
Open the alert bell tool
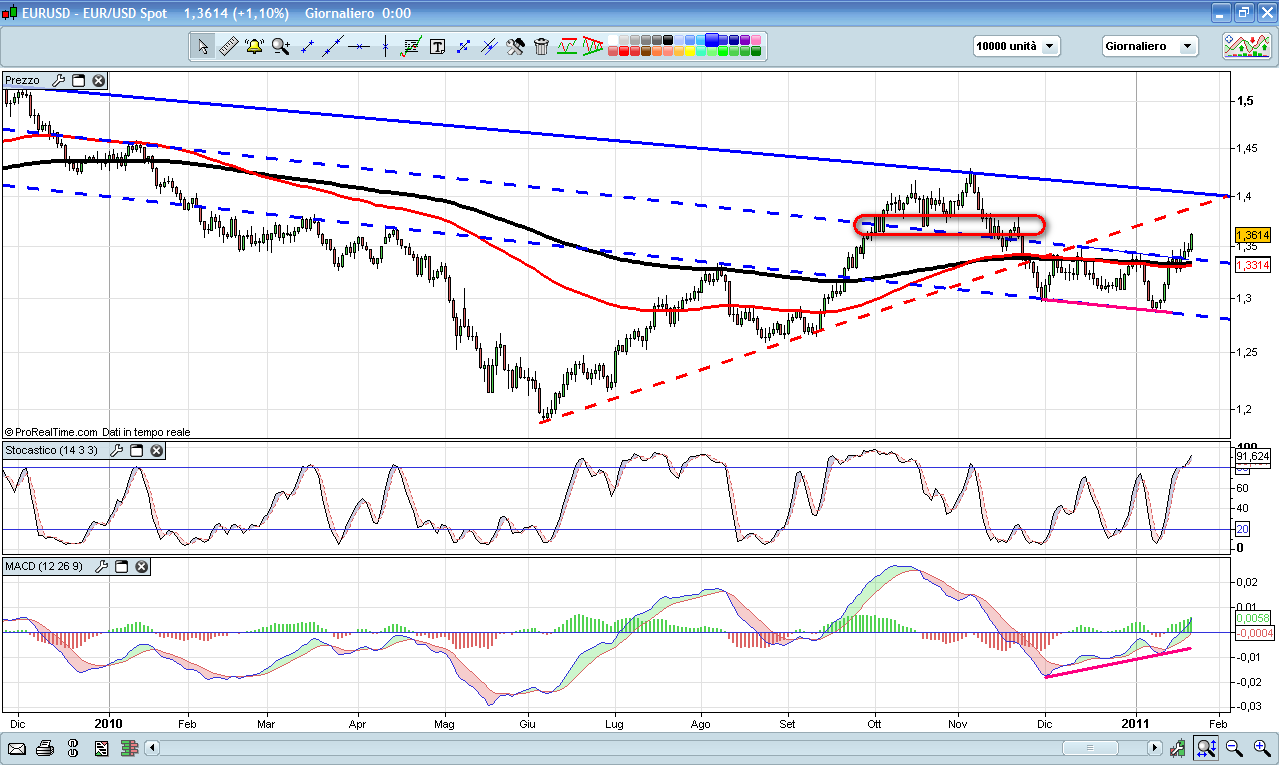254,46
